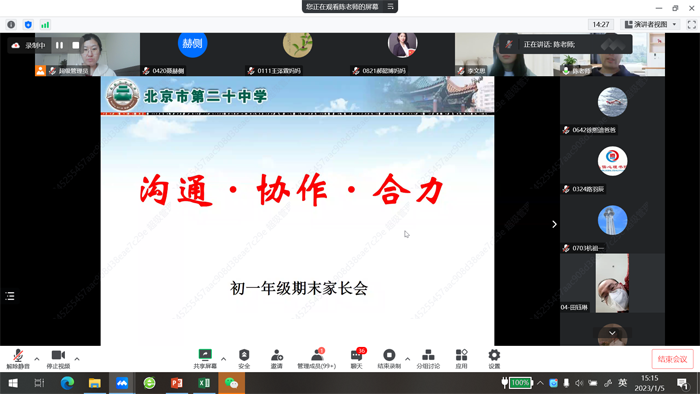Open WeChat from the Windows taskbar
This screenshot has width=700, height=394.
coord(231,383)
